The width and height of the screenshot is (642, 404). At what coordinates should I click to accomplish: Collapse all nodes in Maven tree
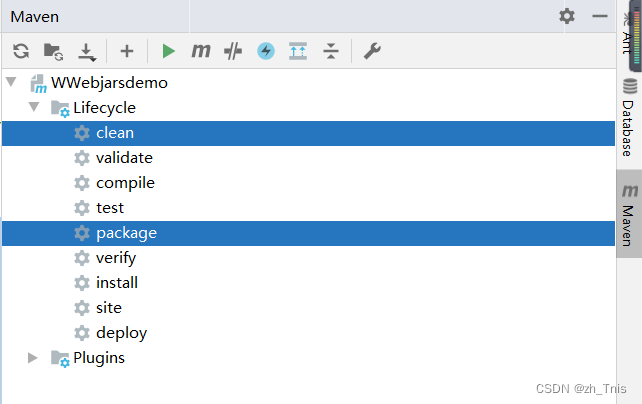[x=331, y=51]
